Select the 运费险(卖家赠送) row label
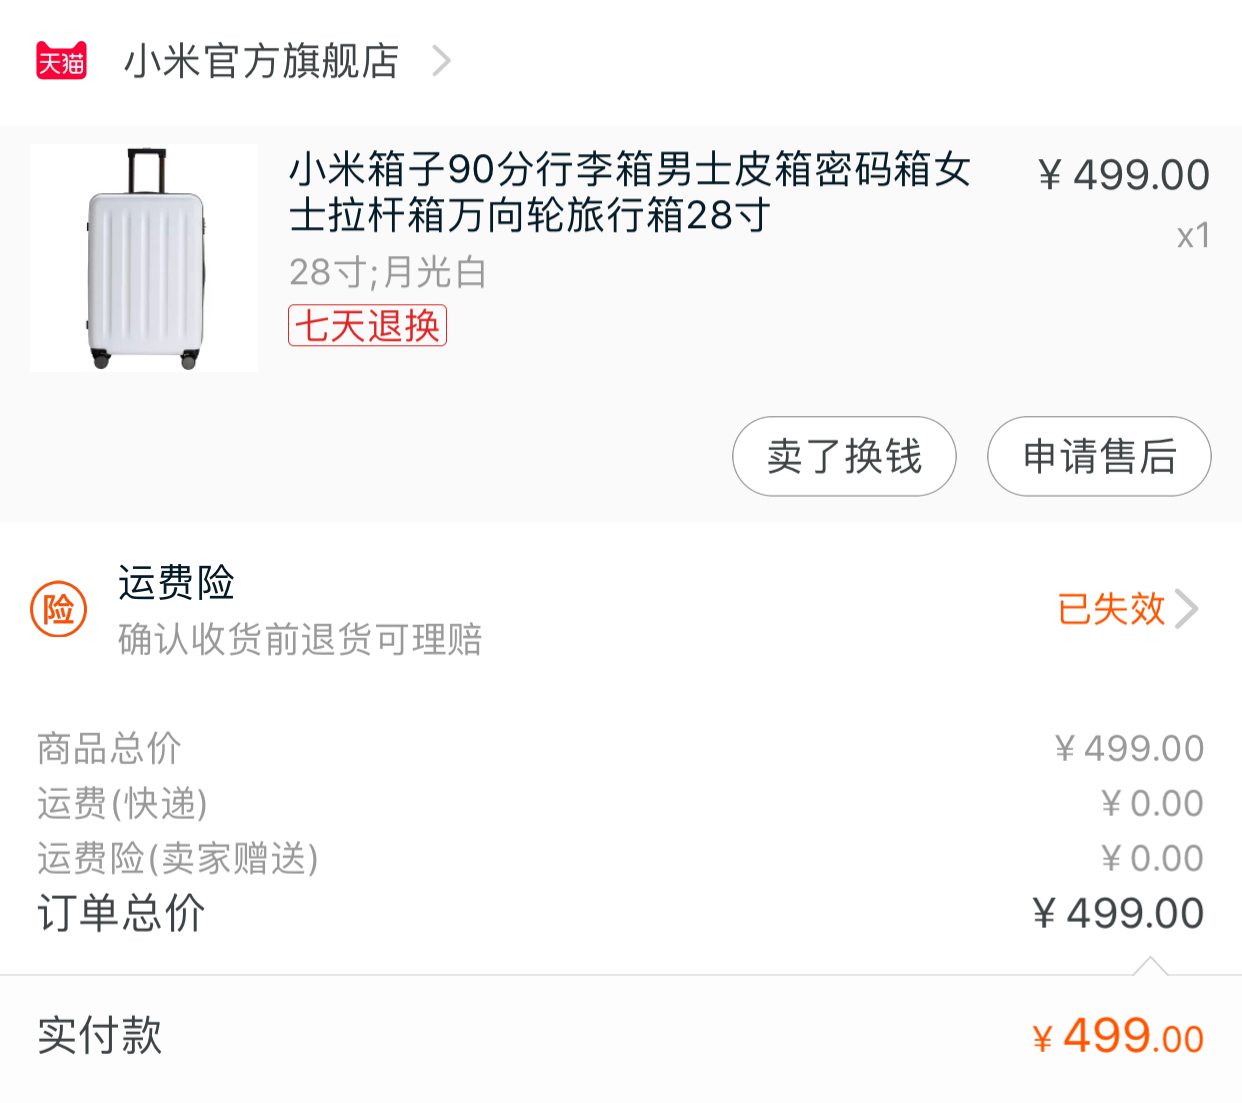This screenshot has width=1242, height=1103. (177, 858)
